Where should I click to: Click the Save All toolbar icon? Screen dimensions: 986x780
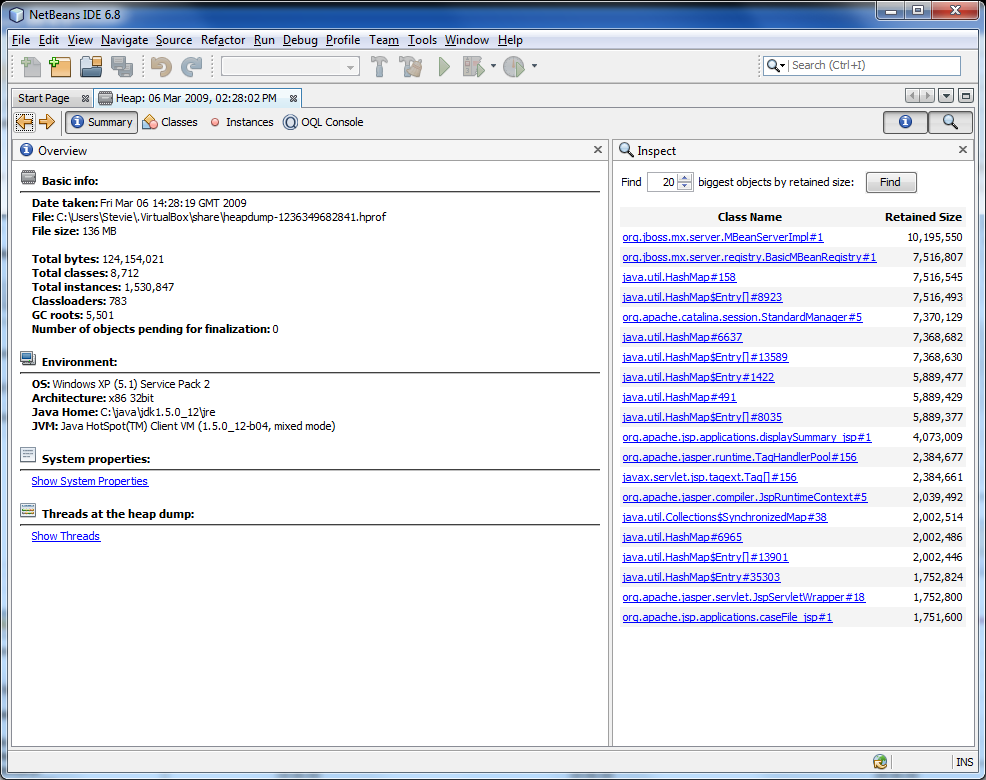(122, 66)
